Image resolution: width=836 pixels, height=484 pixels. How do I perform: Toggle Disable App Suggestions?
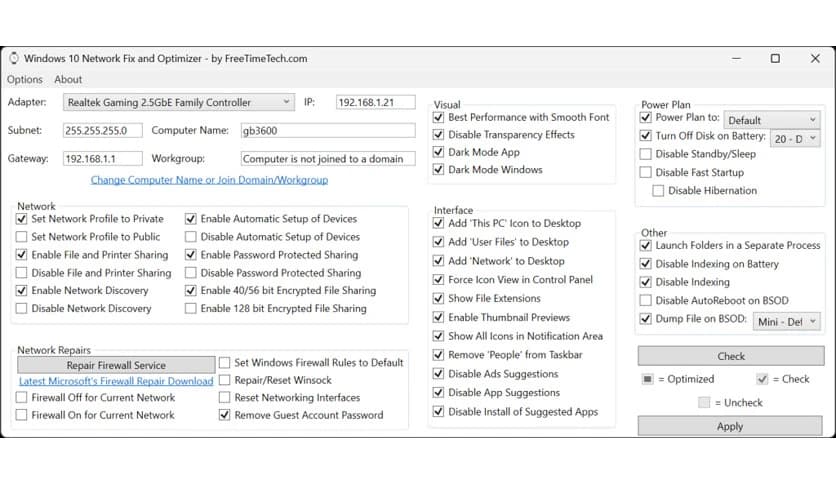pos(439,393)
